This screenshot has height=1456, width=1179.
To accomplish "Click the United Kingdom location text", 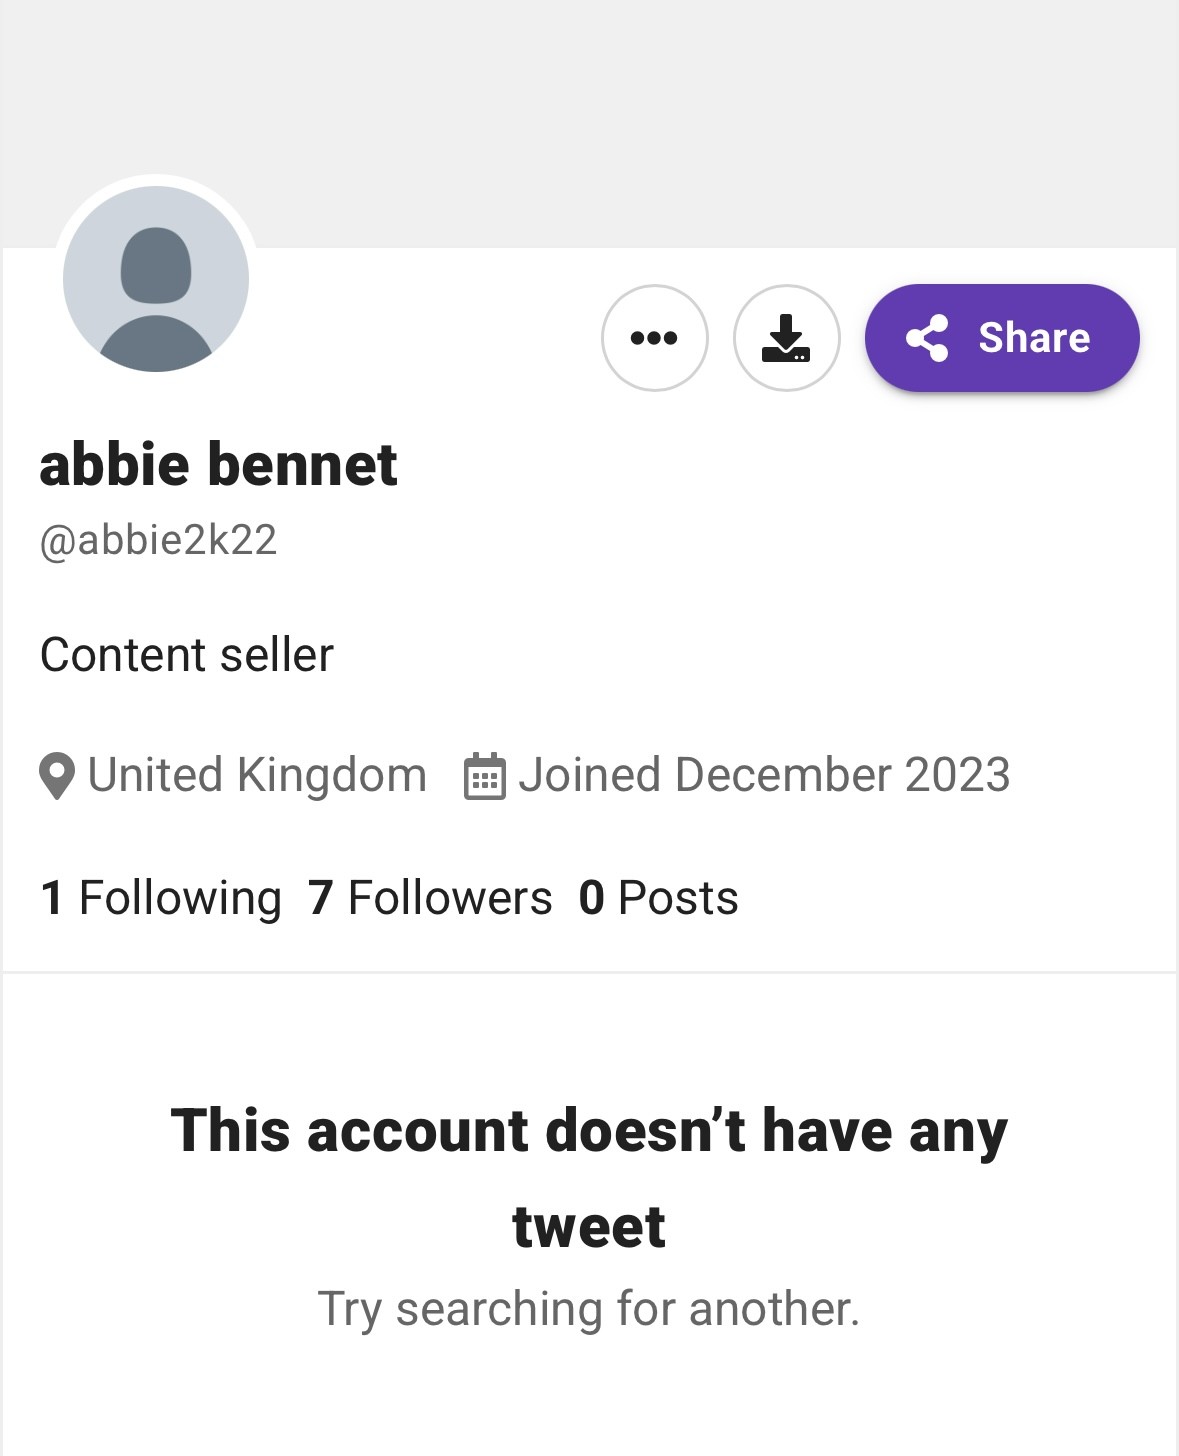I will [257, 775].
